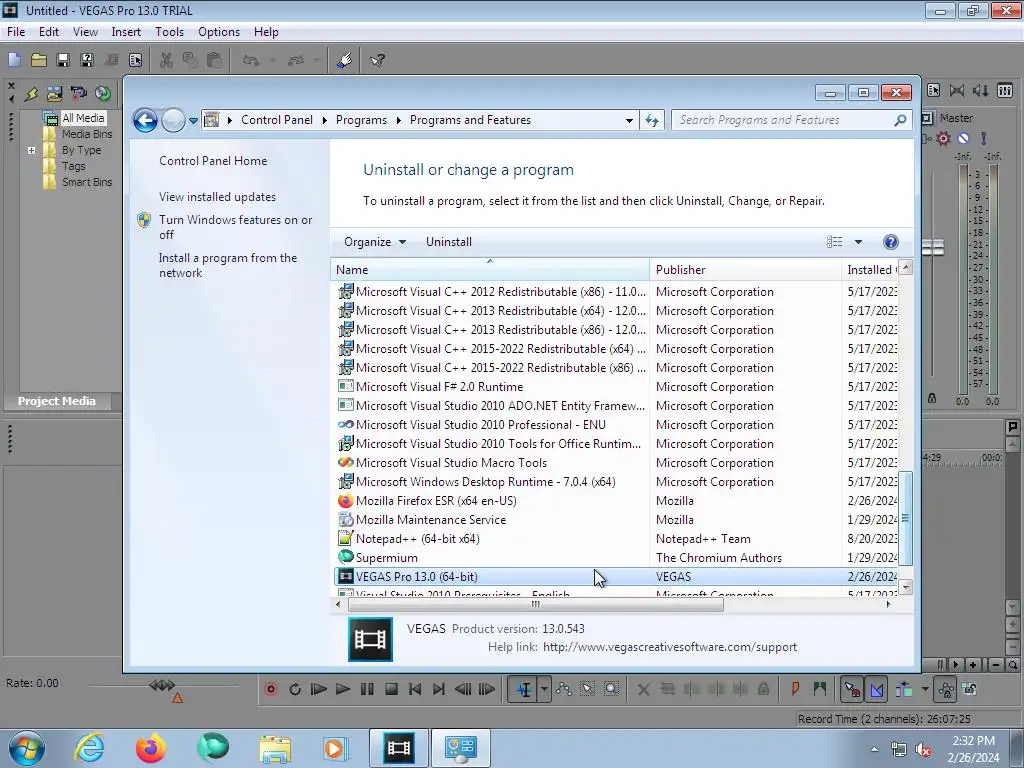Click What's This Help pointer icon
Image resolution: width=1024 pixels, height=768 pixels.
pyautogui.click(x=377, y=60)
